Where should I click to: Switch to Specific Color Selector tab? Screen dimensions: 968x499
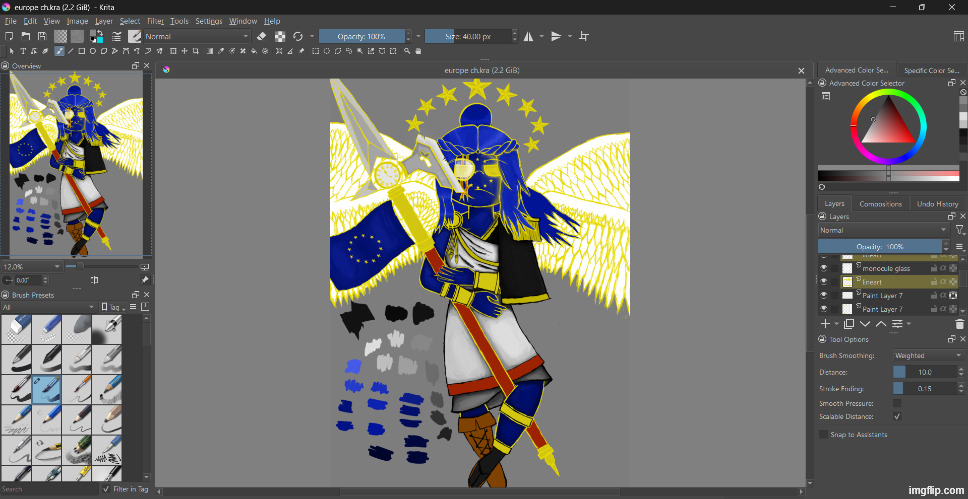(932, 70)
